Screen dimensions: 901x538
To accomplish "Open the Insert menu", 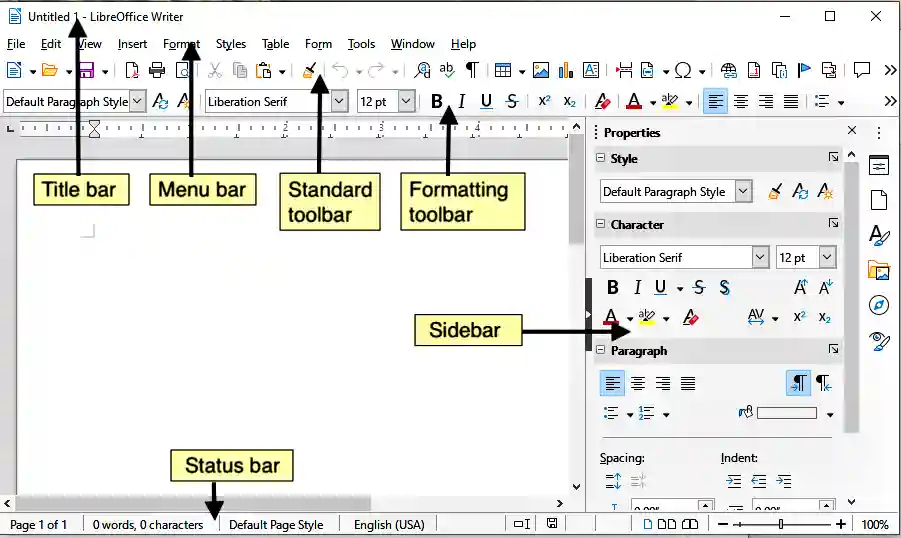I will click(132, 44).
